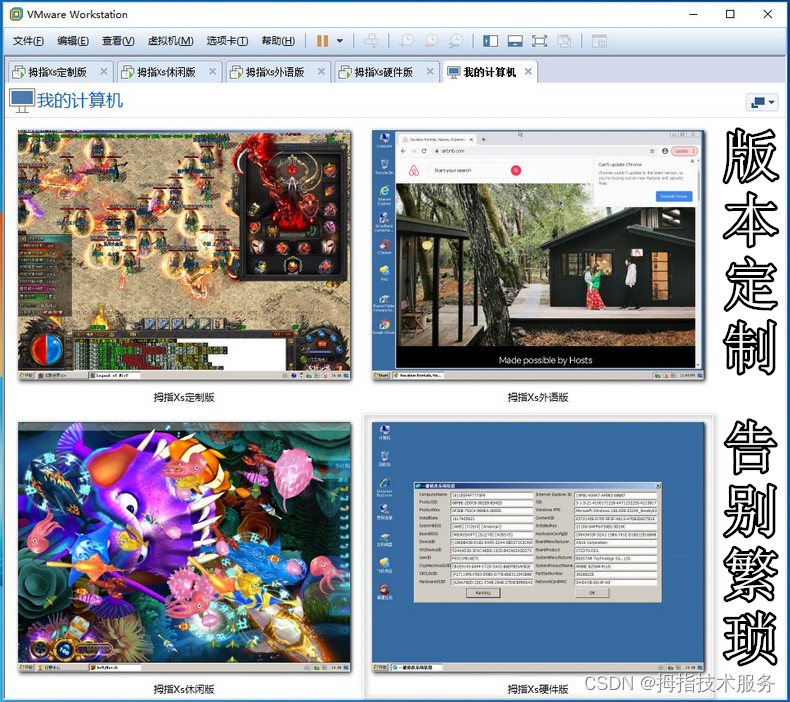The height and width of the screenshot is (702, 790).
Task: Click the unity mode toolbar icon
Action: [x=564, y=41]
